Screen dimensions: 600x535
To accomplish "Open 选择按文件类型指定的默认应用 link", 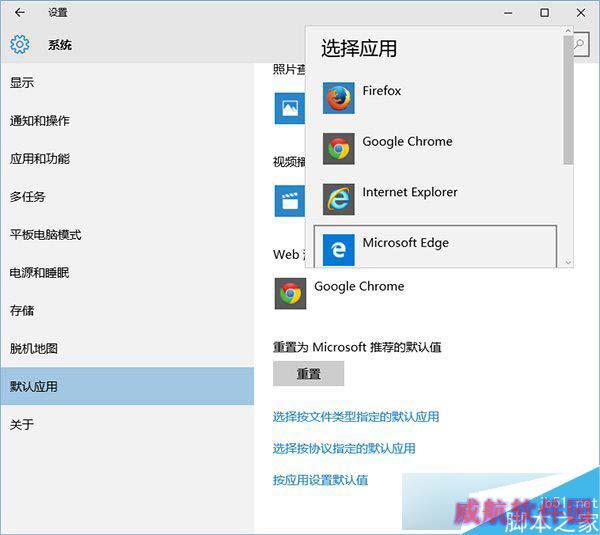I will pyautogui.click(x=356, y=416).
